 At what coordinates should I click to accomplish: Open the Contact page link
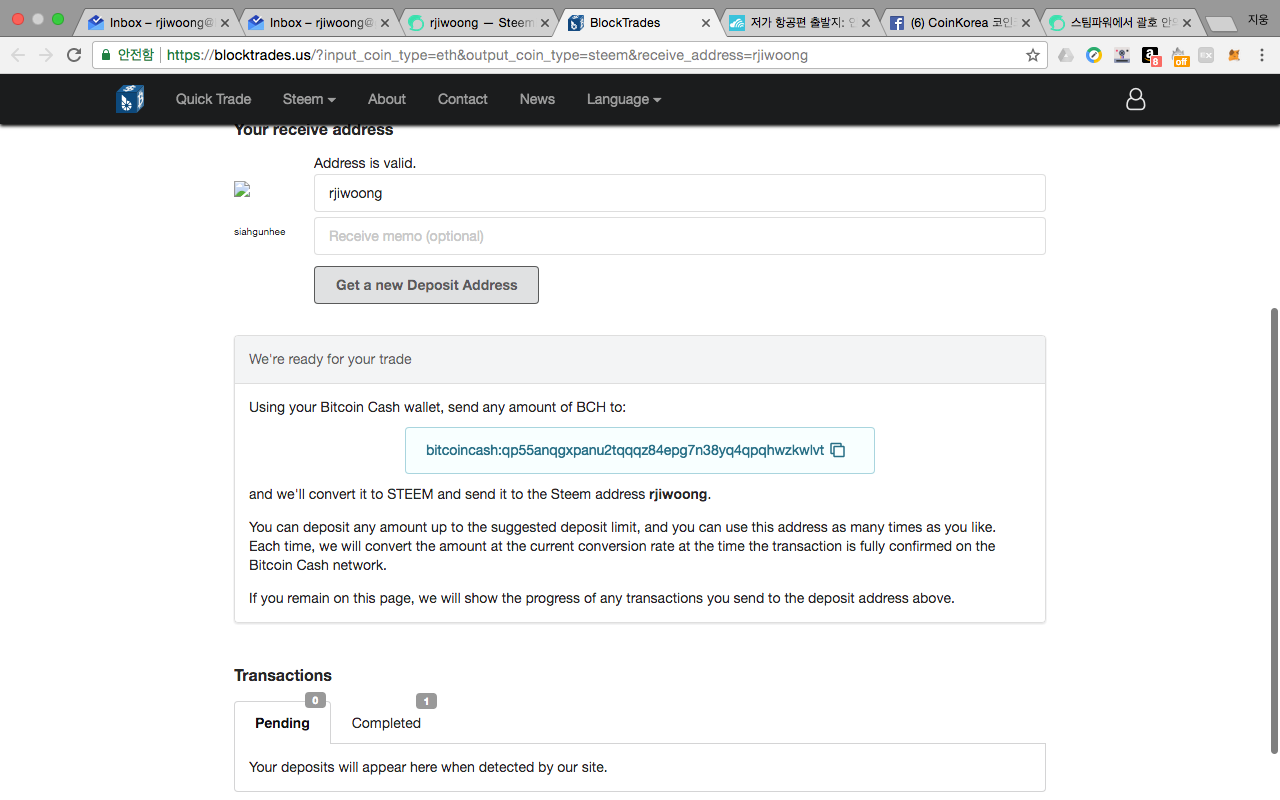pos(462,99)
